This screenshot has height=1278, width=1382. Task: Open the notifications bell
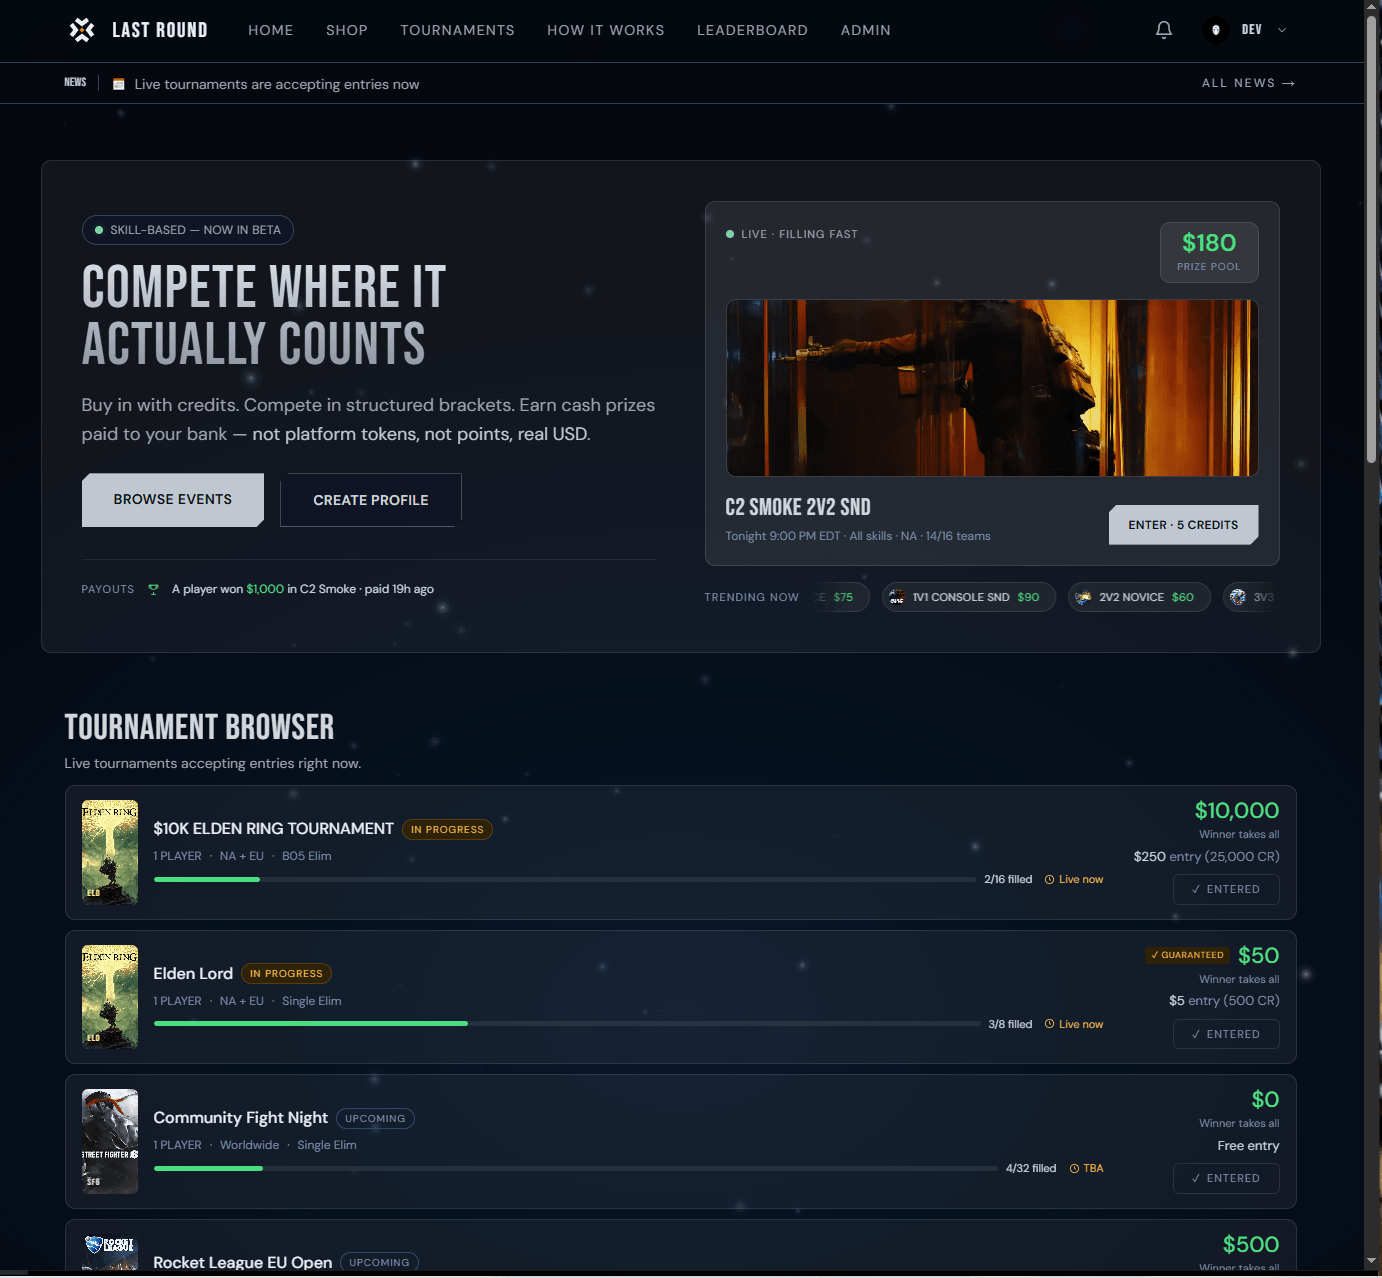[1164, 30]
